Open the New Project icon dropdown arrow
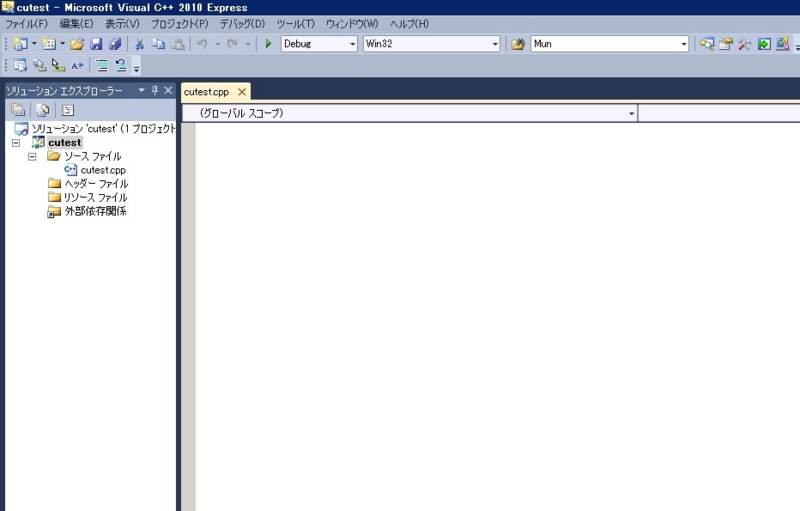This screenshot has height=511, width=800. pos(34,44)
